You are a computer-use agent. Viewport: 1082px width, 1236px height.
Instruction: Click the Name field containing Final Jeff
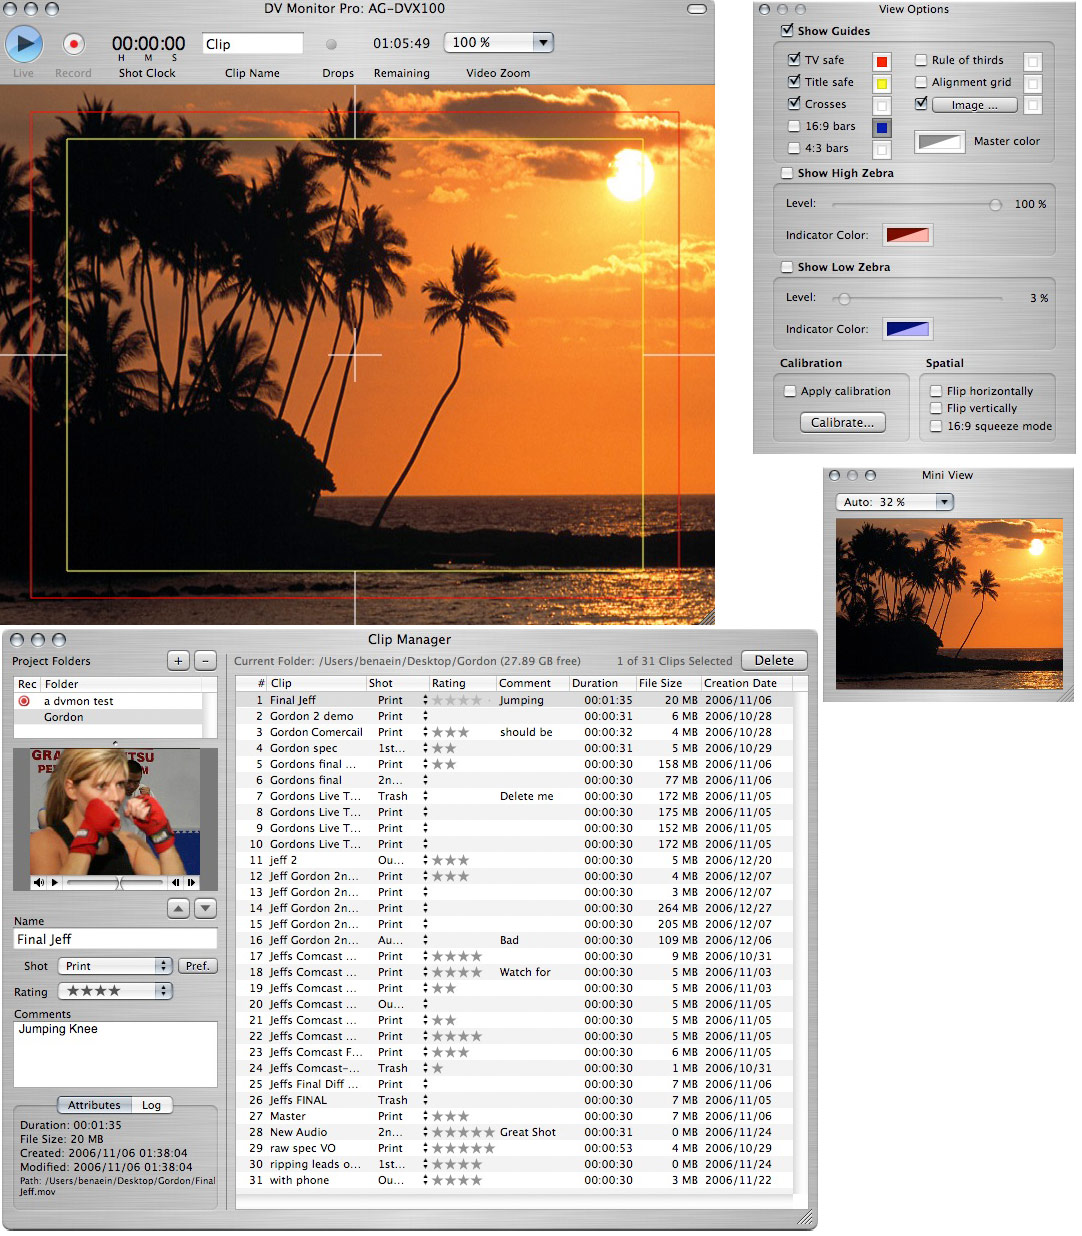[x=115, y=939]
